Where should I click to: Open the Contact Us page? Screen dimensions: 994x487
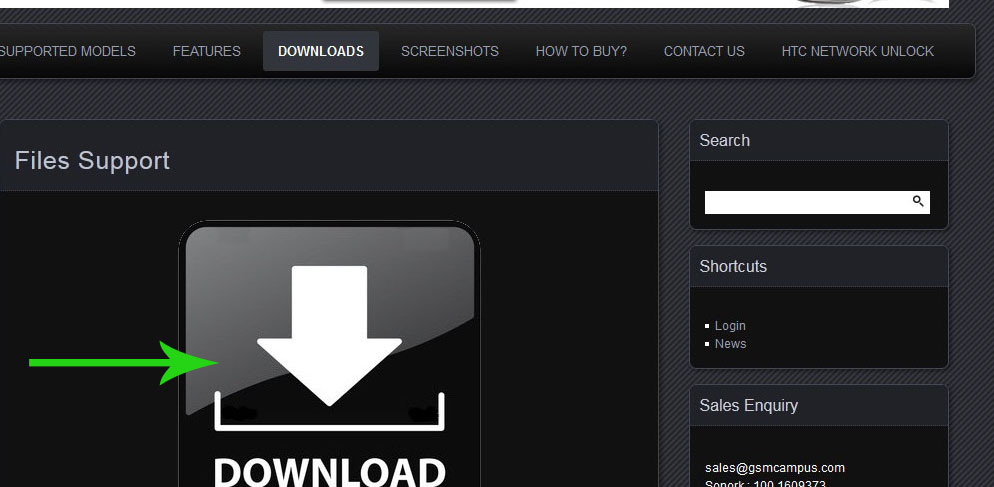tap(704, 51)
